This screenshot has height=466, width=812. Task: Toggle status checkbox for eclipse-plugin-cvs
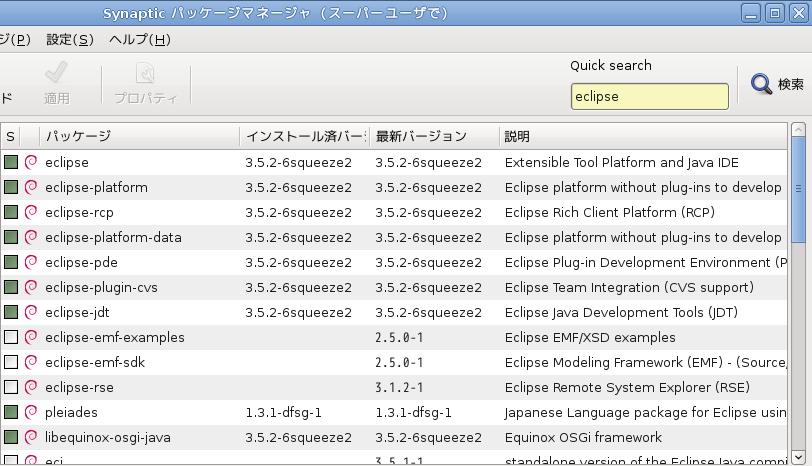[11, 287]
